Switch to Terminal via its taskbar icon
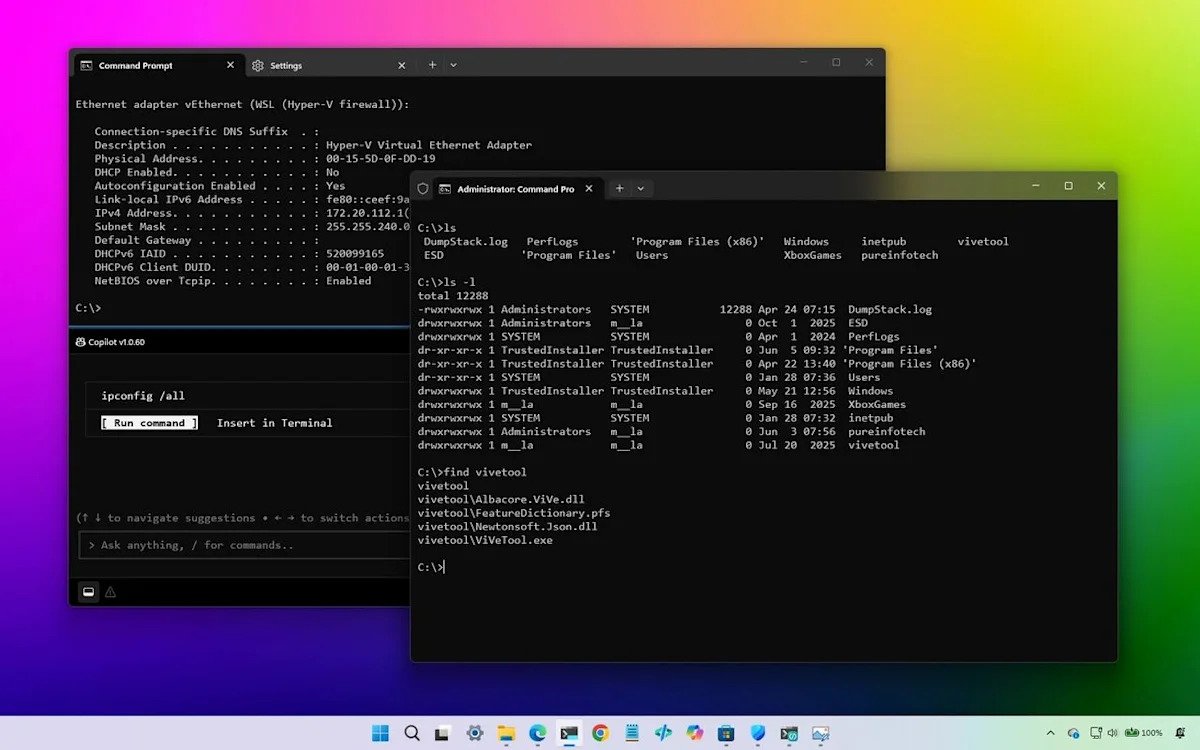Screen dimensions: 1200x750 coord(569,733)
